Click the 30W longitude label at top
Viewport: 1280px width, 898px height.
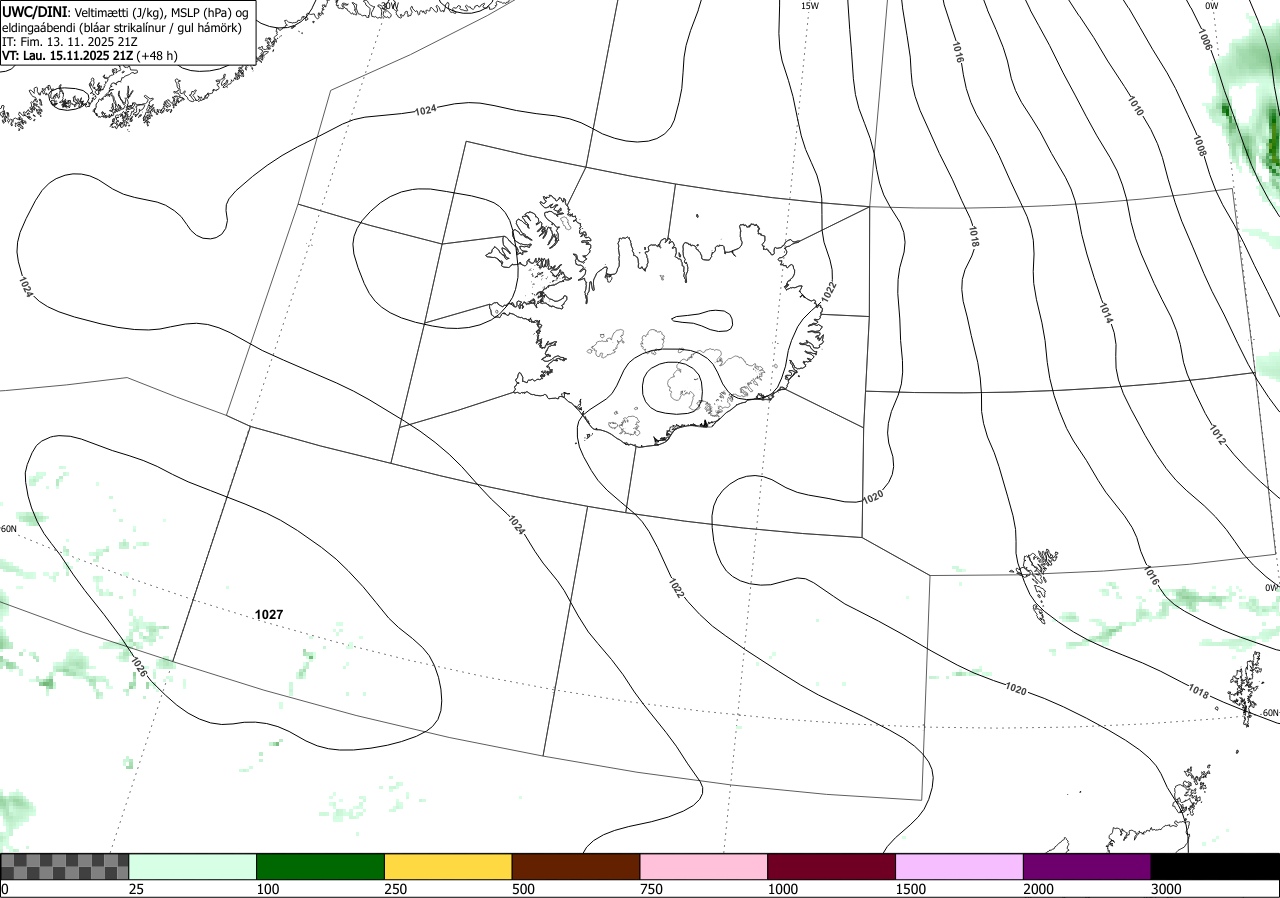(389, 5)
